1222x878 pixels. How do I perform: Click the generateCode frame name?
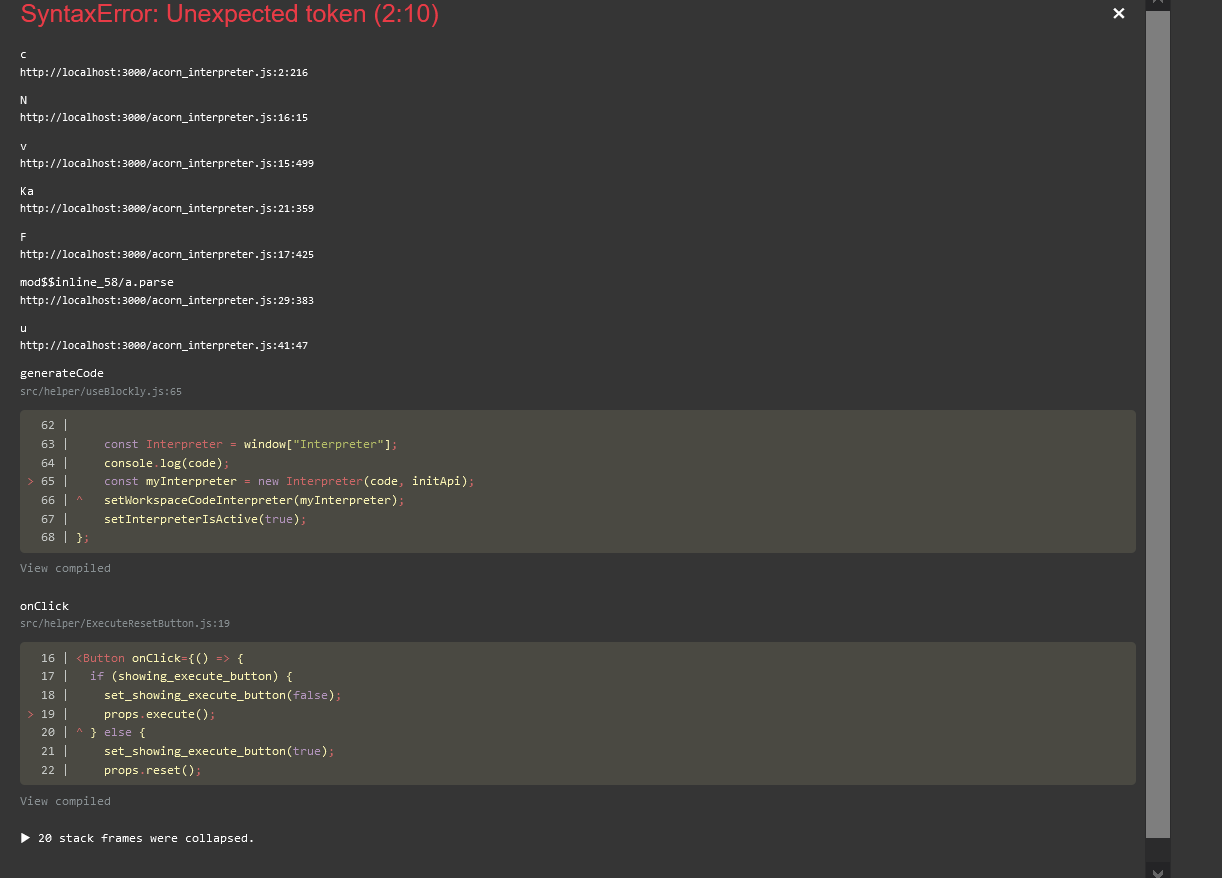pyautogui.click(x=62, y=373)
